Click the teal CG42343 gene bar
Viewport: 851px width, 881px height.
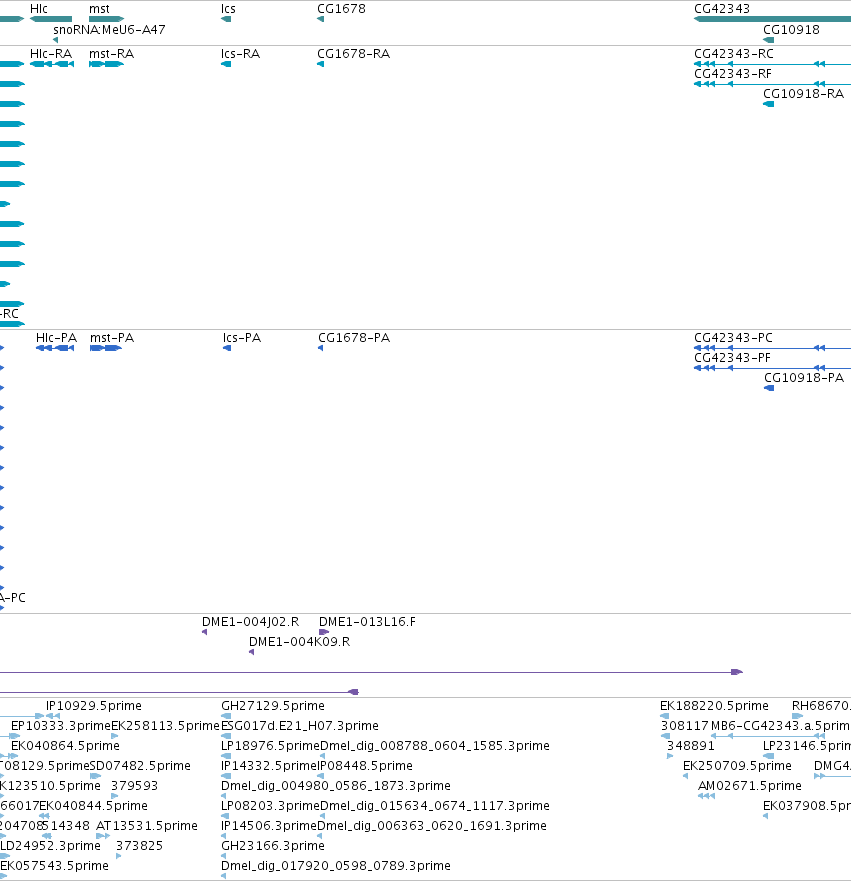coord(772,19)
